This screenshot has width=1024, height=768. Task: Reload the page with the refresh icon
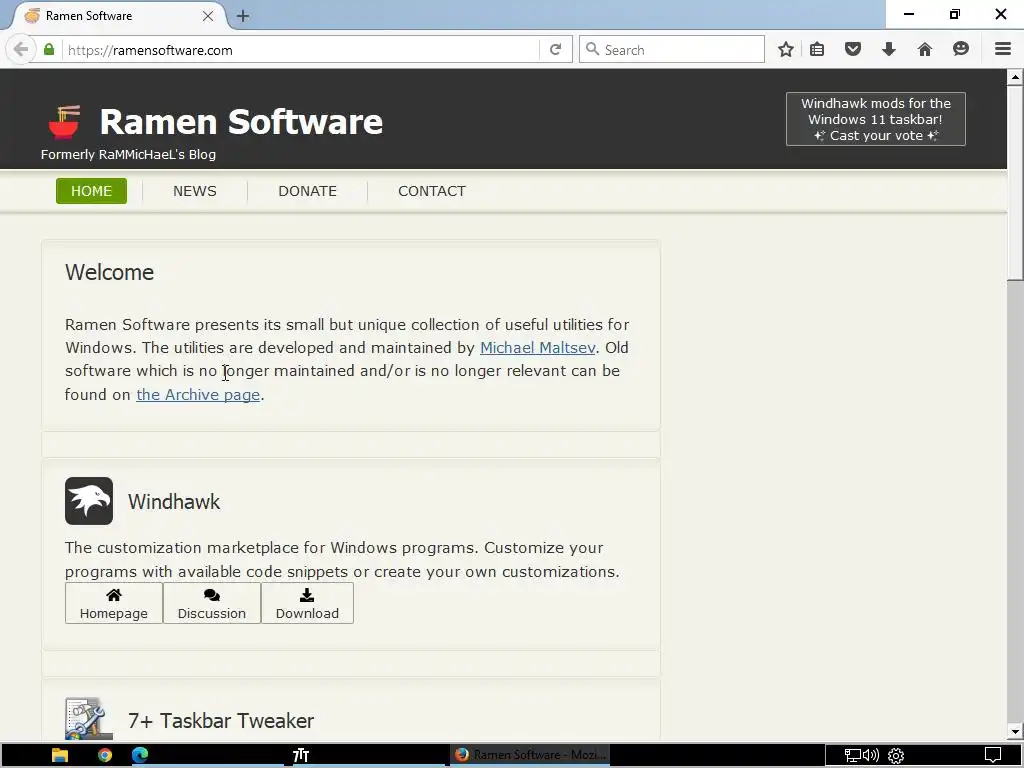click(555, 50)
